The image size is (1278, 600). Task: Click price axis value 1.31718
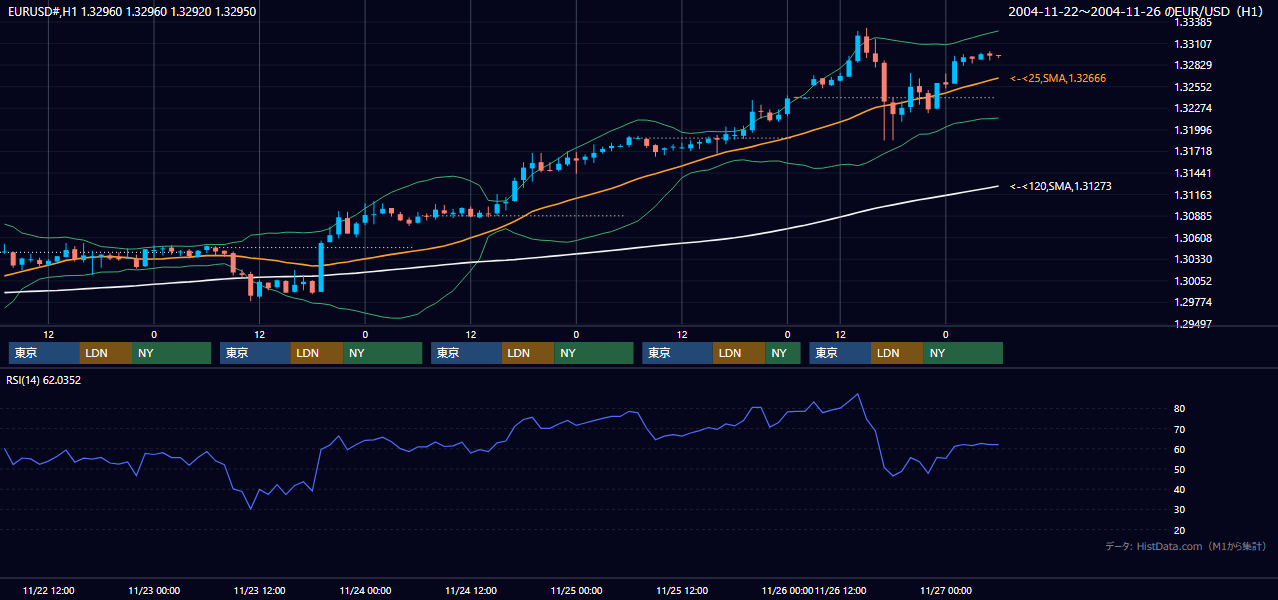(1193, 152)
